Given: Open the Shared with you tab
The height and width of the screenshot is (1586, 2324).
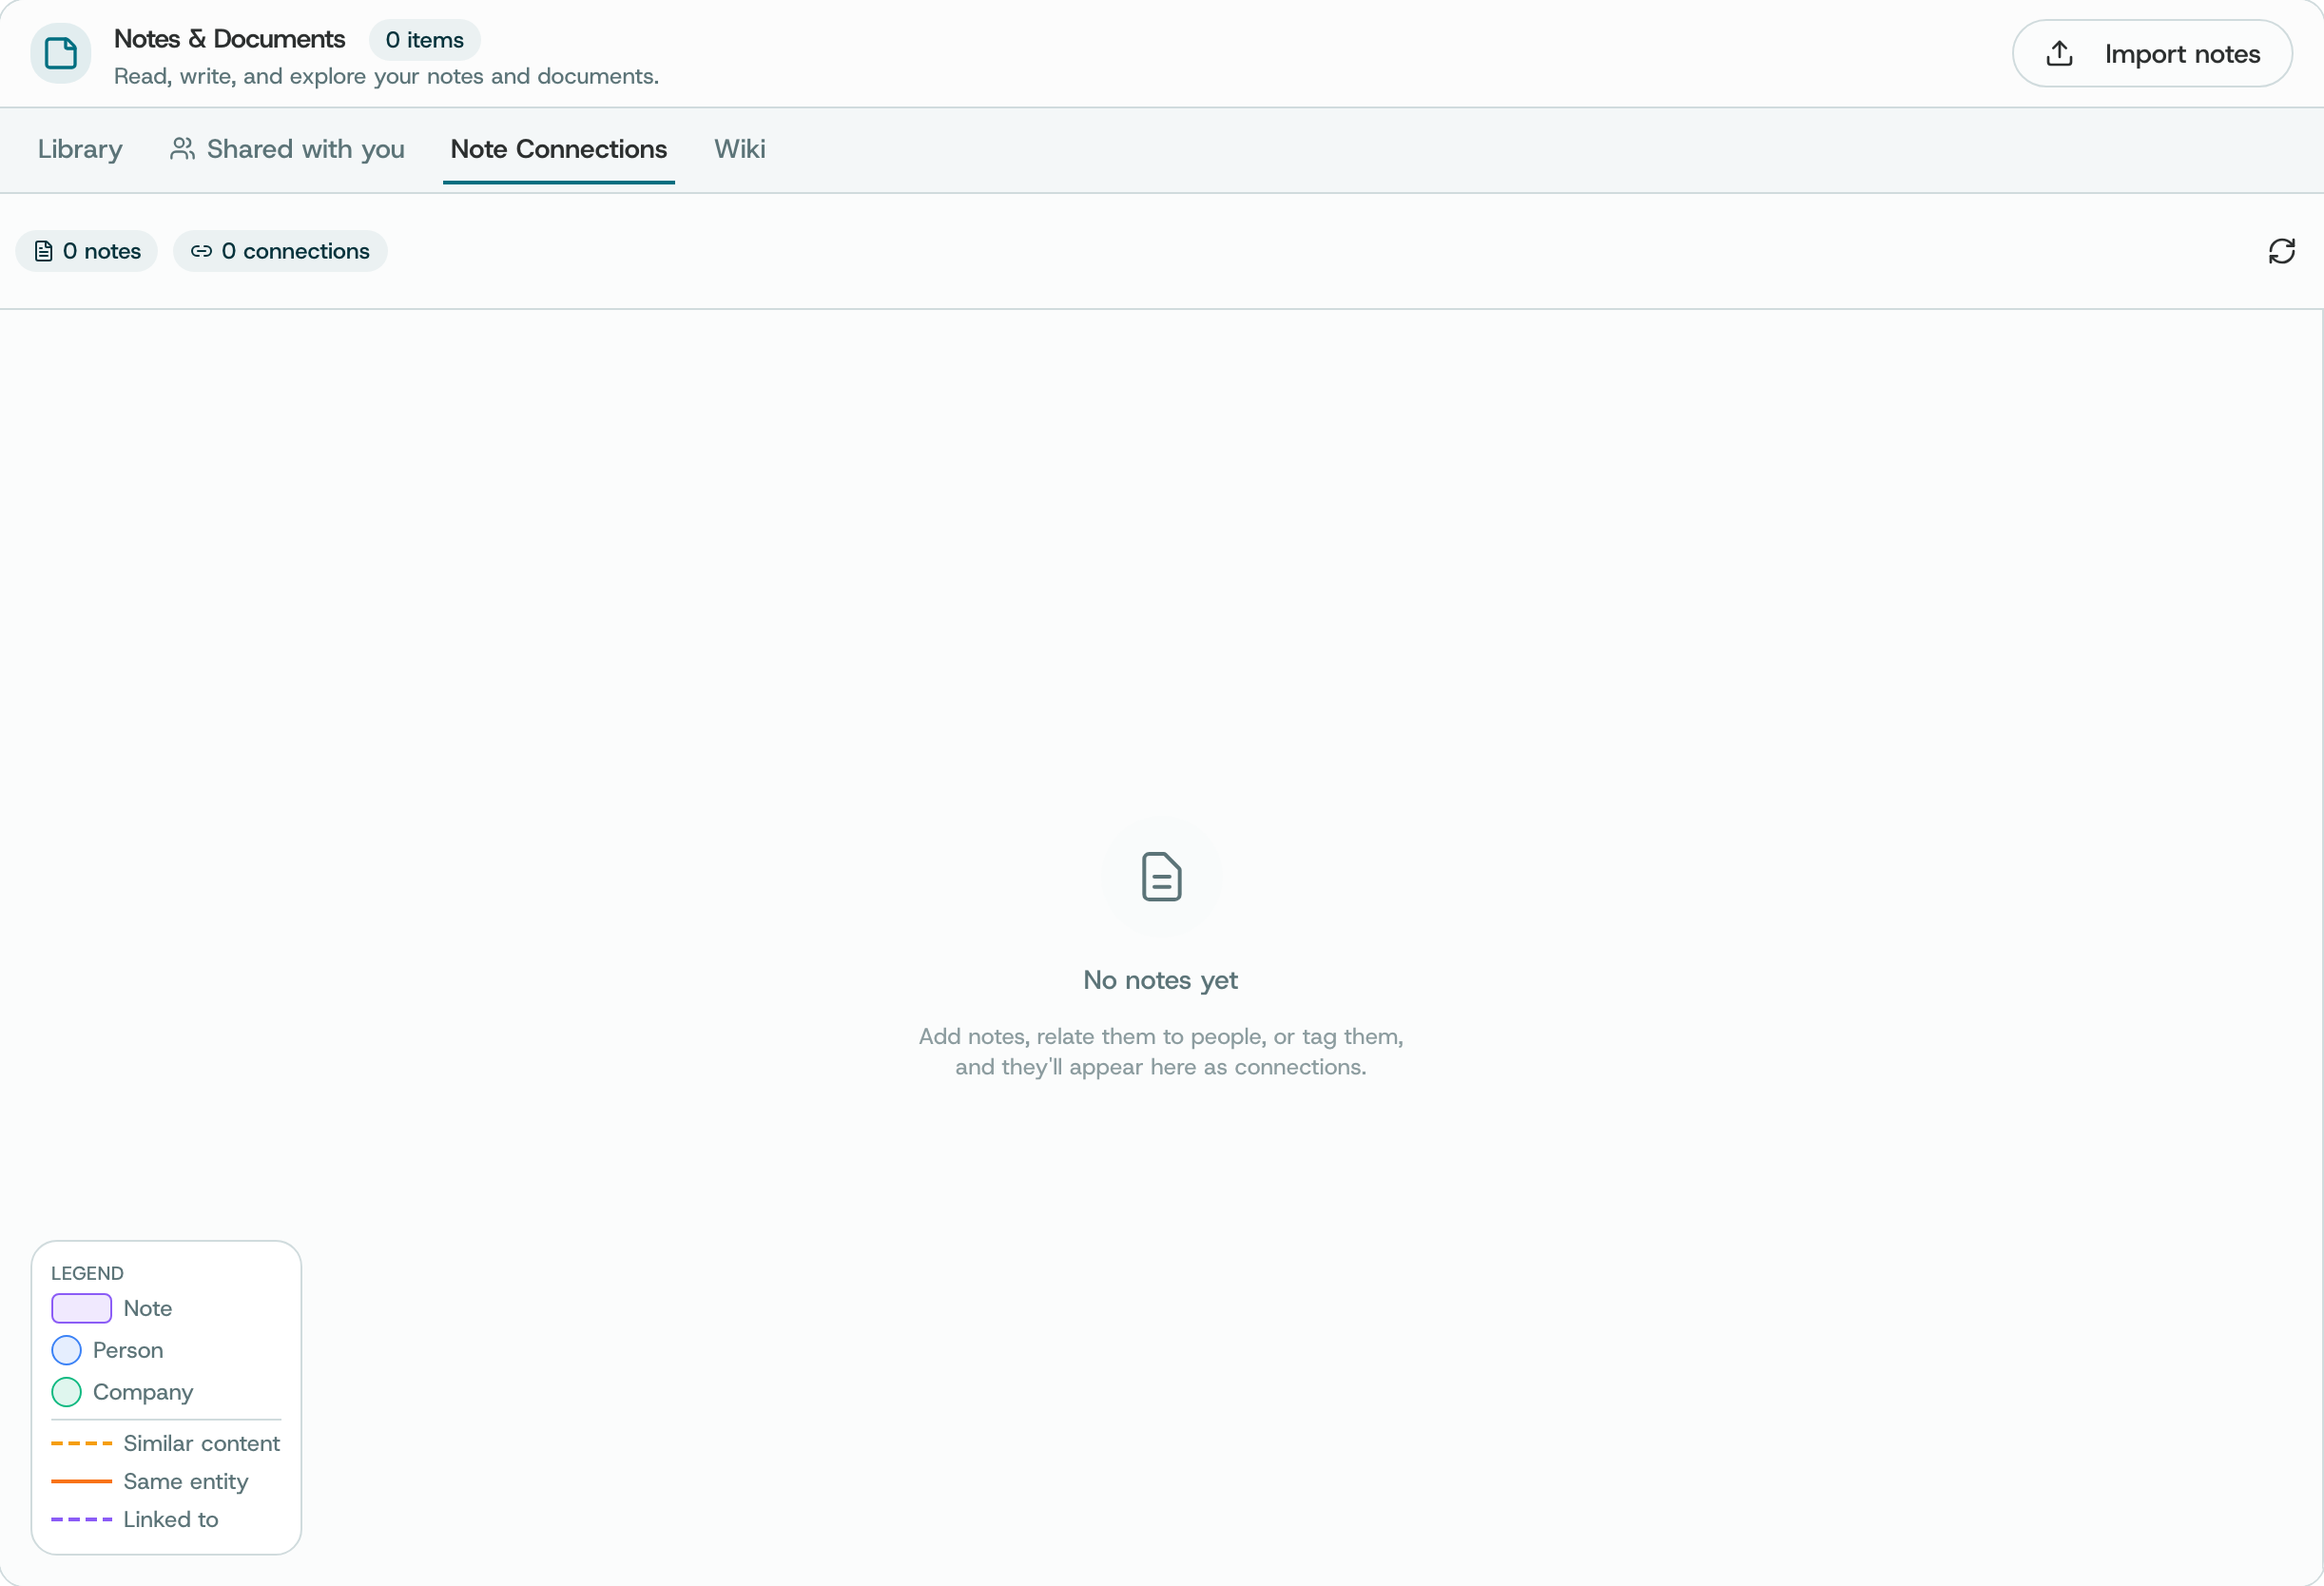Looking at the screenshot, I should pyautogui.click(x=287, y=149).
